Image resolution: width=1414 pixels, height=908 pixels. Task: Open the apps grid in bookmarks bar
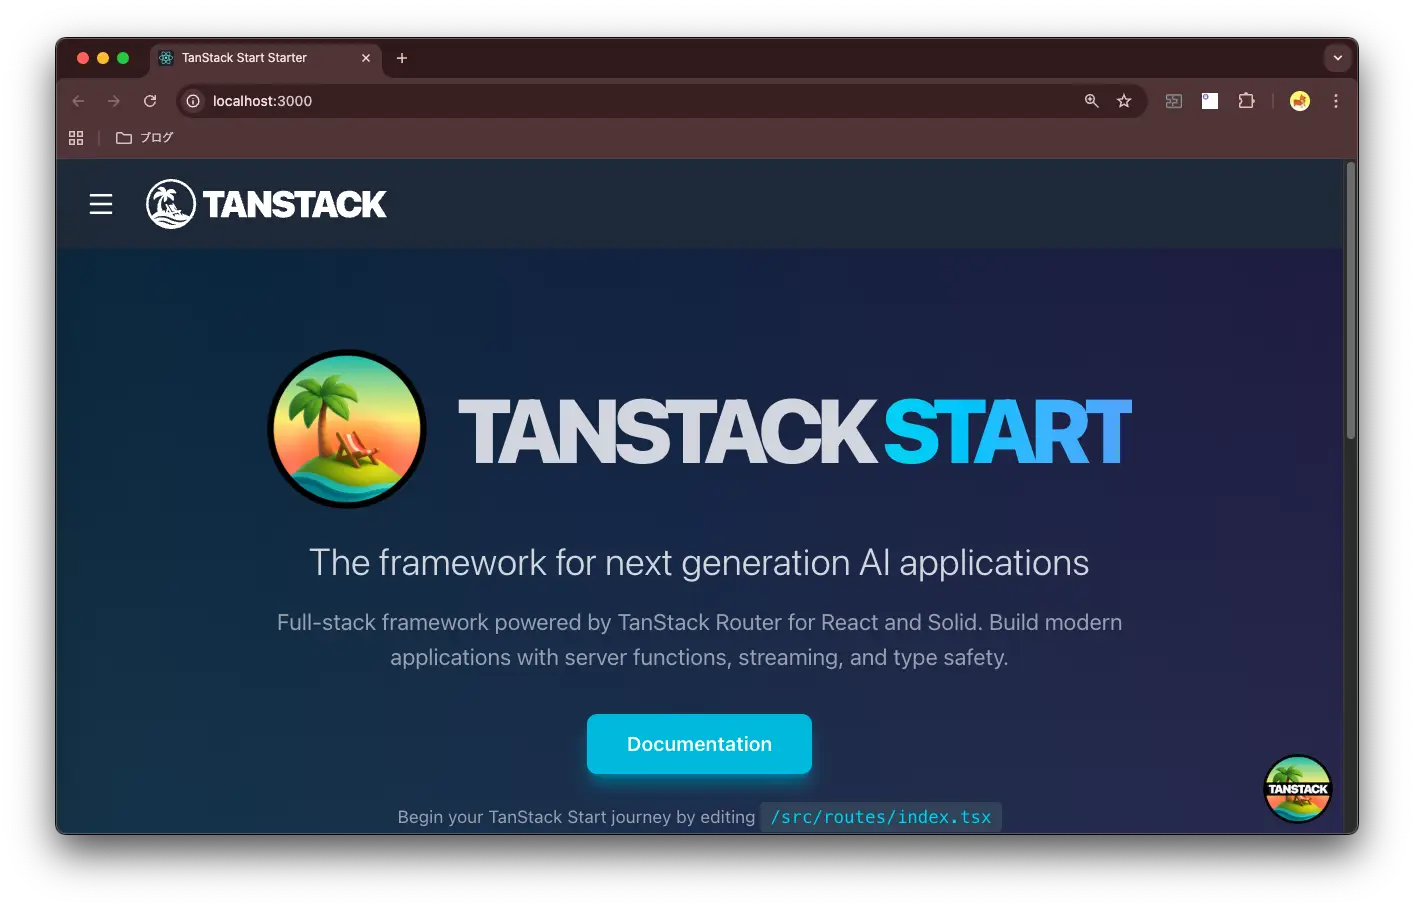click(x=76, y=138)
